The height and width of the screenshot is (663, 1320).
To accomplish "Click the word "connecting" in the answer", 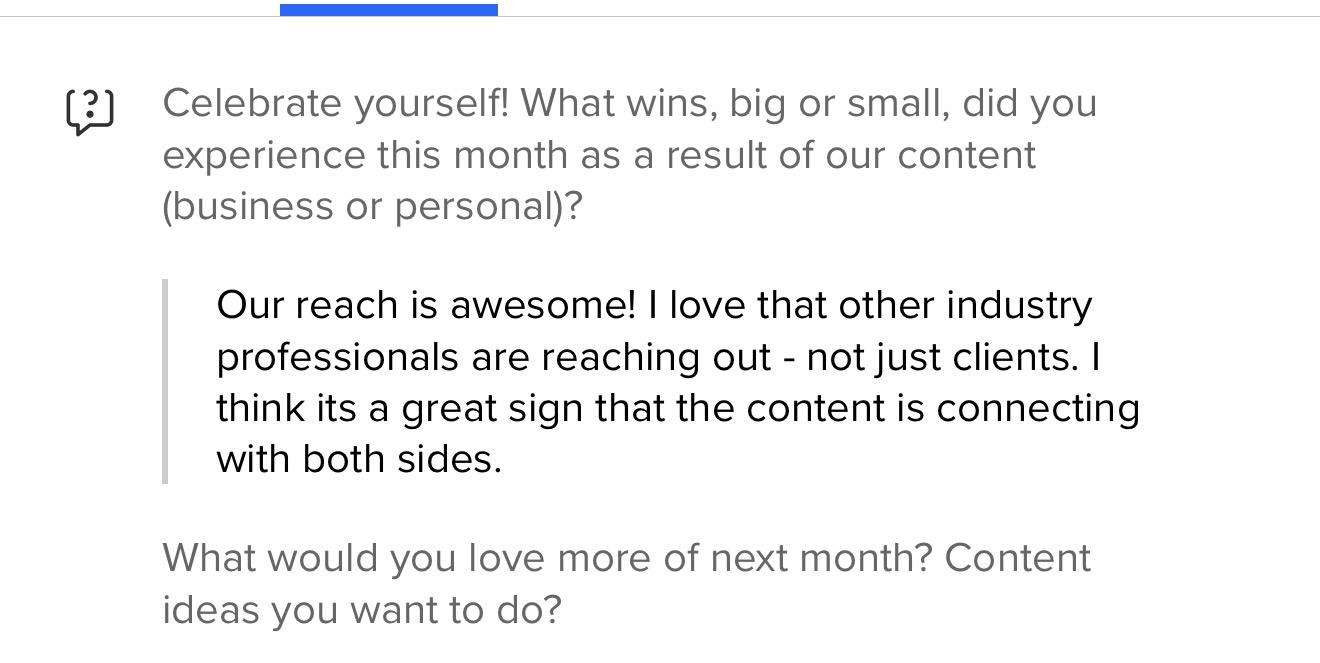I will pyautogui.click(x=1038, y=408).
